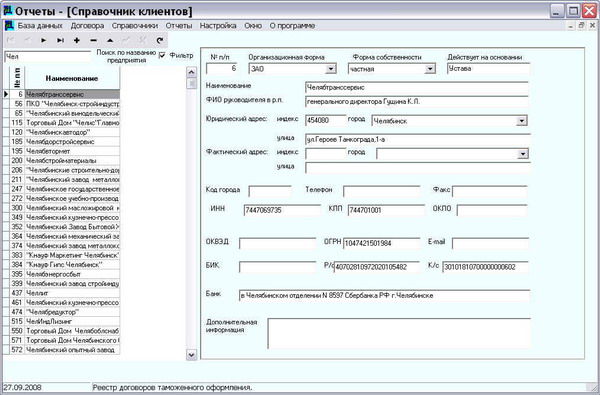Open the Договора menu
This screenshot has height=395, width=600.
click(87, 26)
